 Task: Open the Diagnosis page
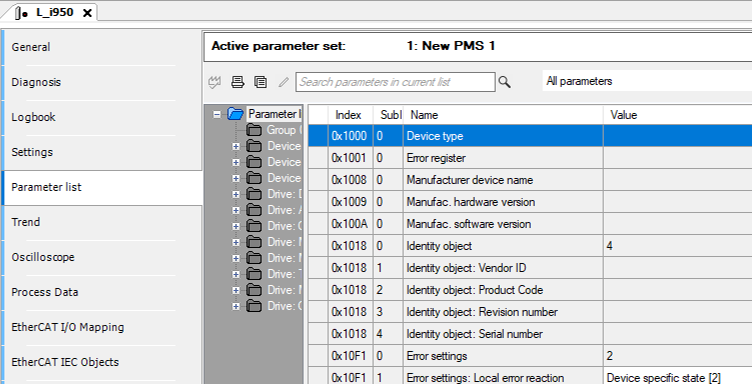36,82
